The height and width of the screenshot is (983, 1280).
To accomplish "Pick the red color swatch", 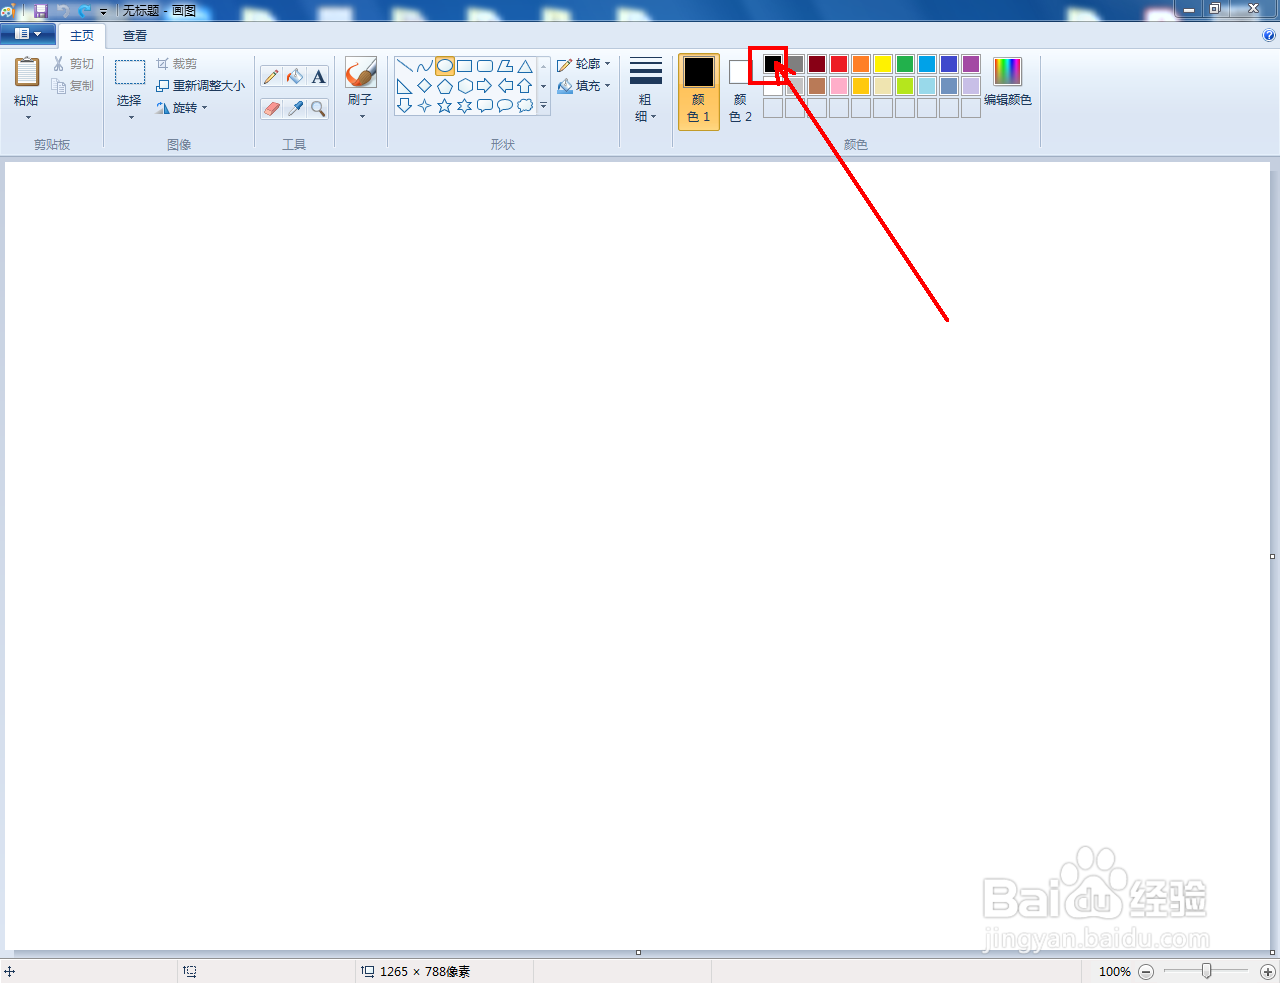I will 839,64.
